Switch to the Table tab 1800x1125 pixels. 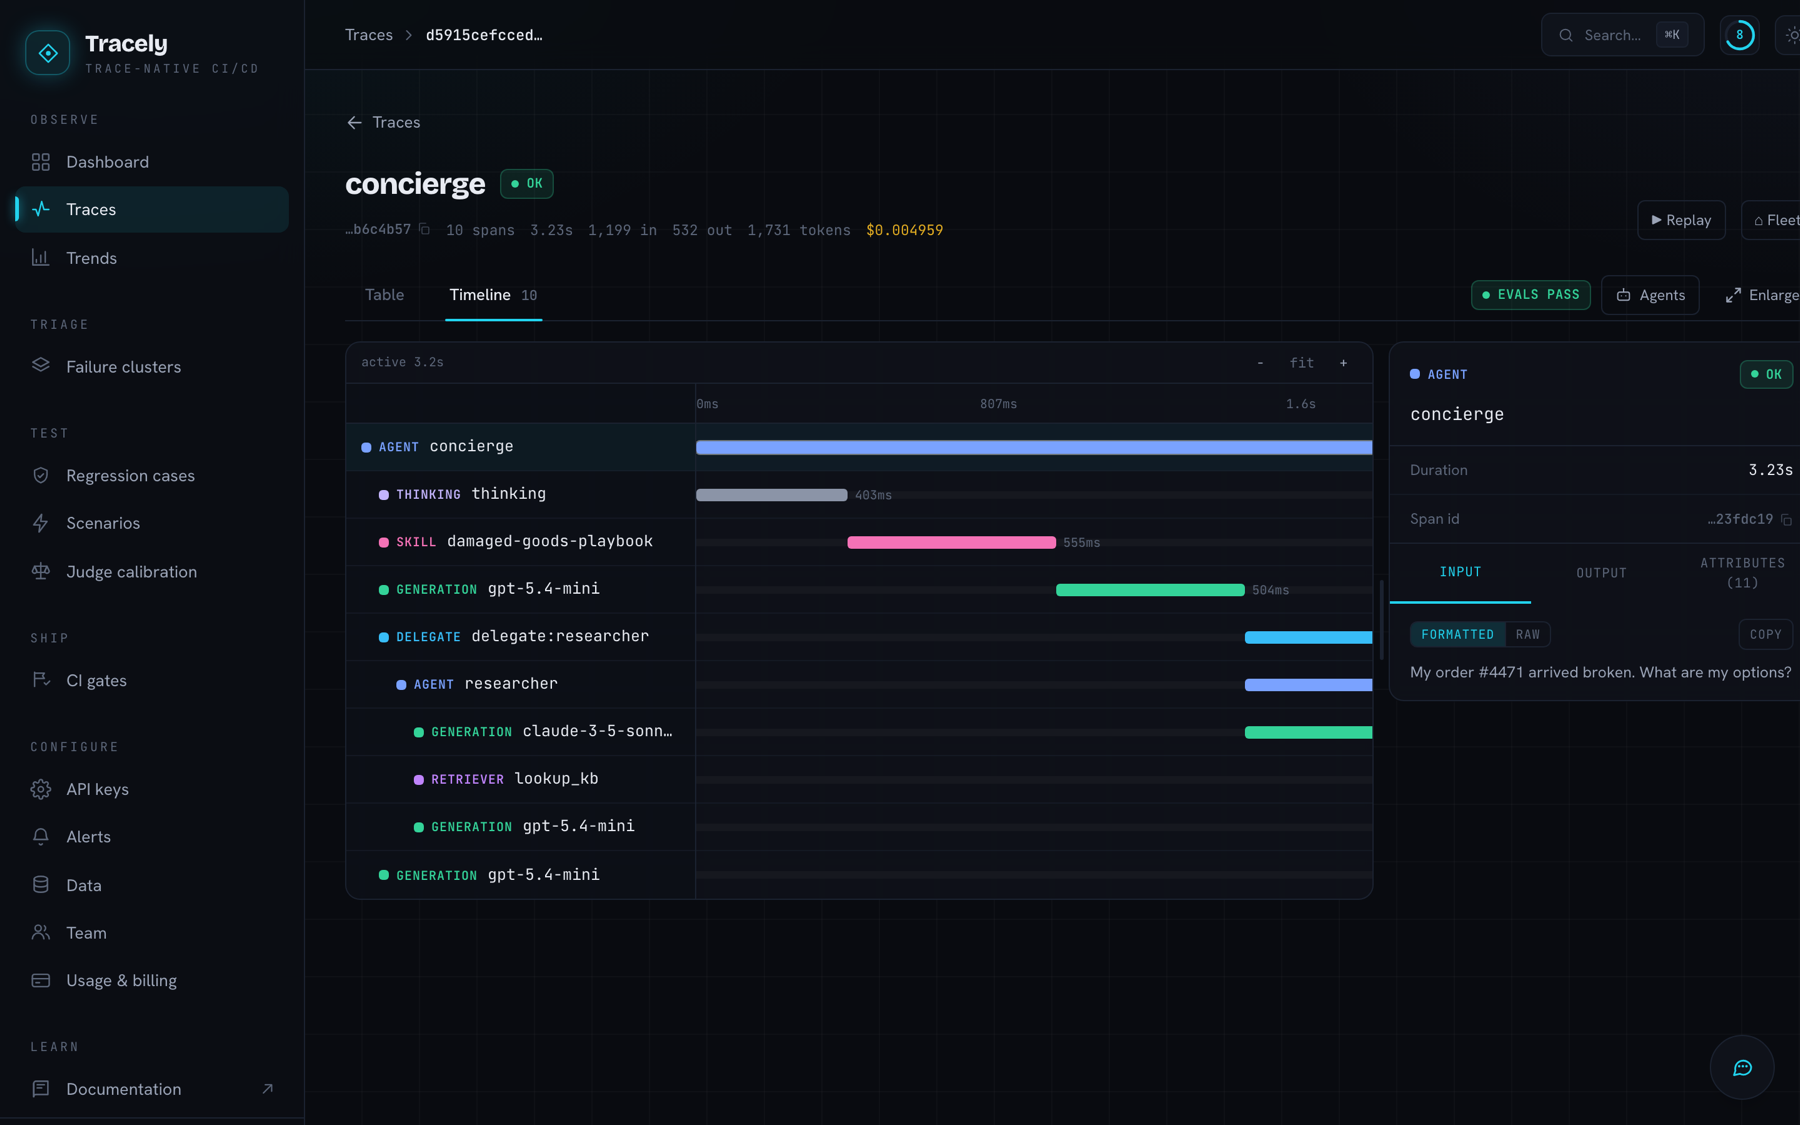pyautogui.click(x=384, y=295)
